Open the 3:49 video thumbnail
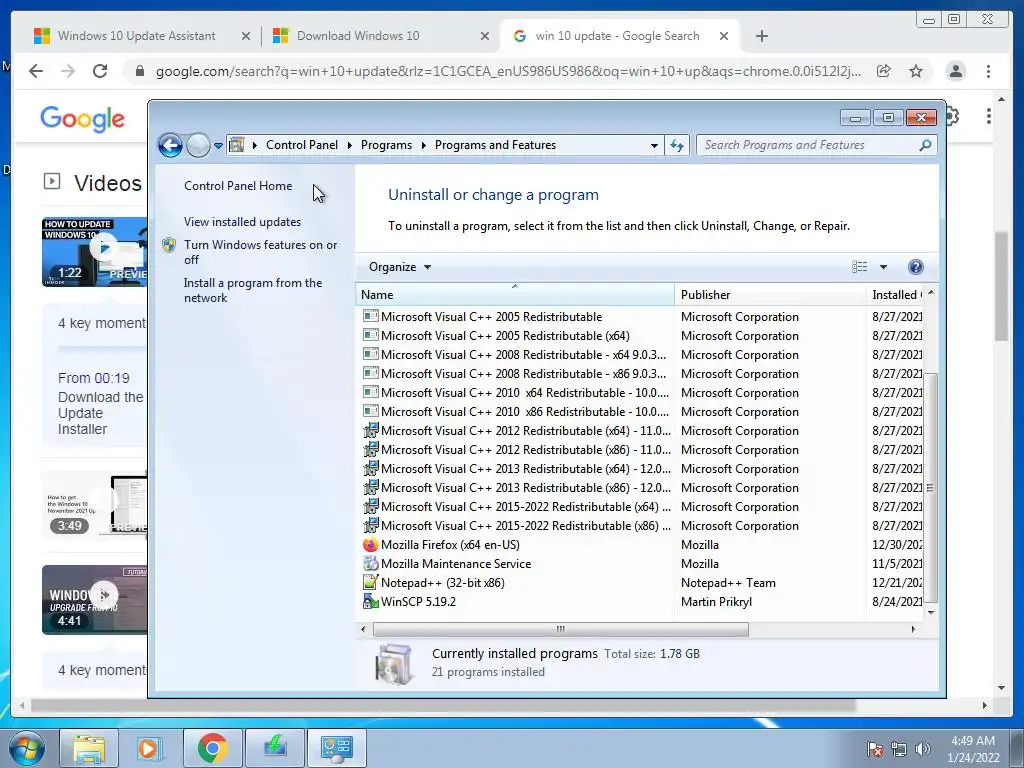Screen dimensions: 1024x768 click(95, 504)
